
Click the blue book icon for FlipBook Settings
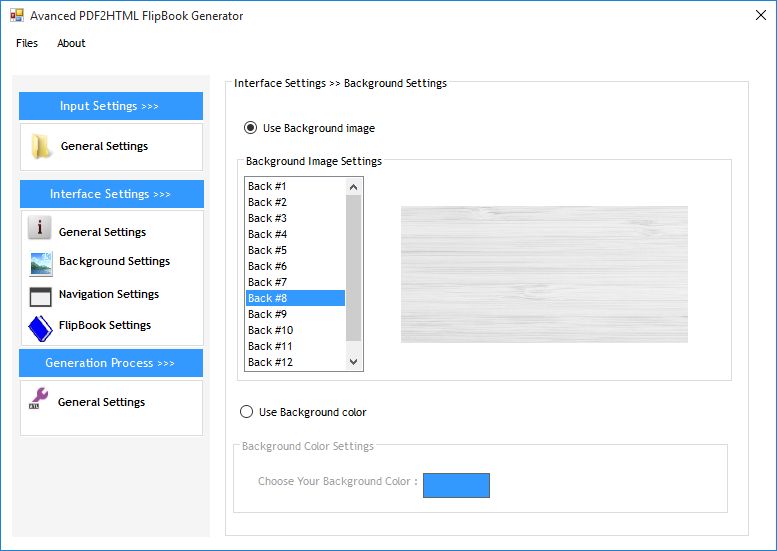pos(40,327)
